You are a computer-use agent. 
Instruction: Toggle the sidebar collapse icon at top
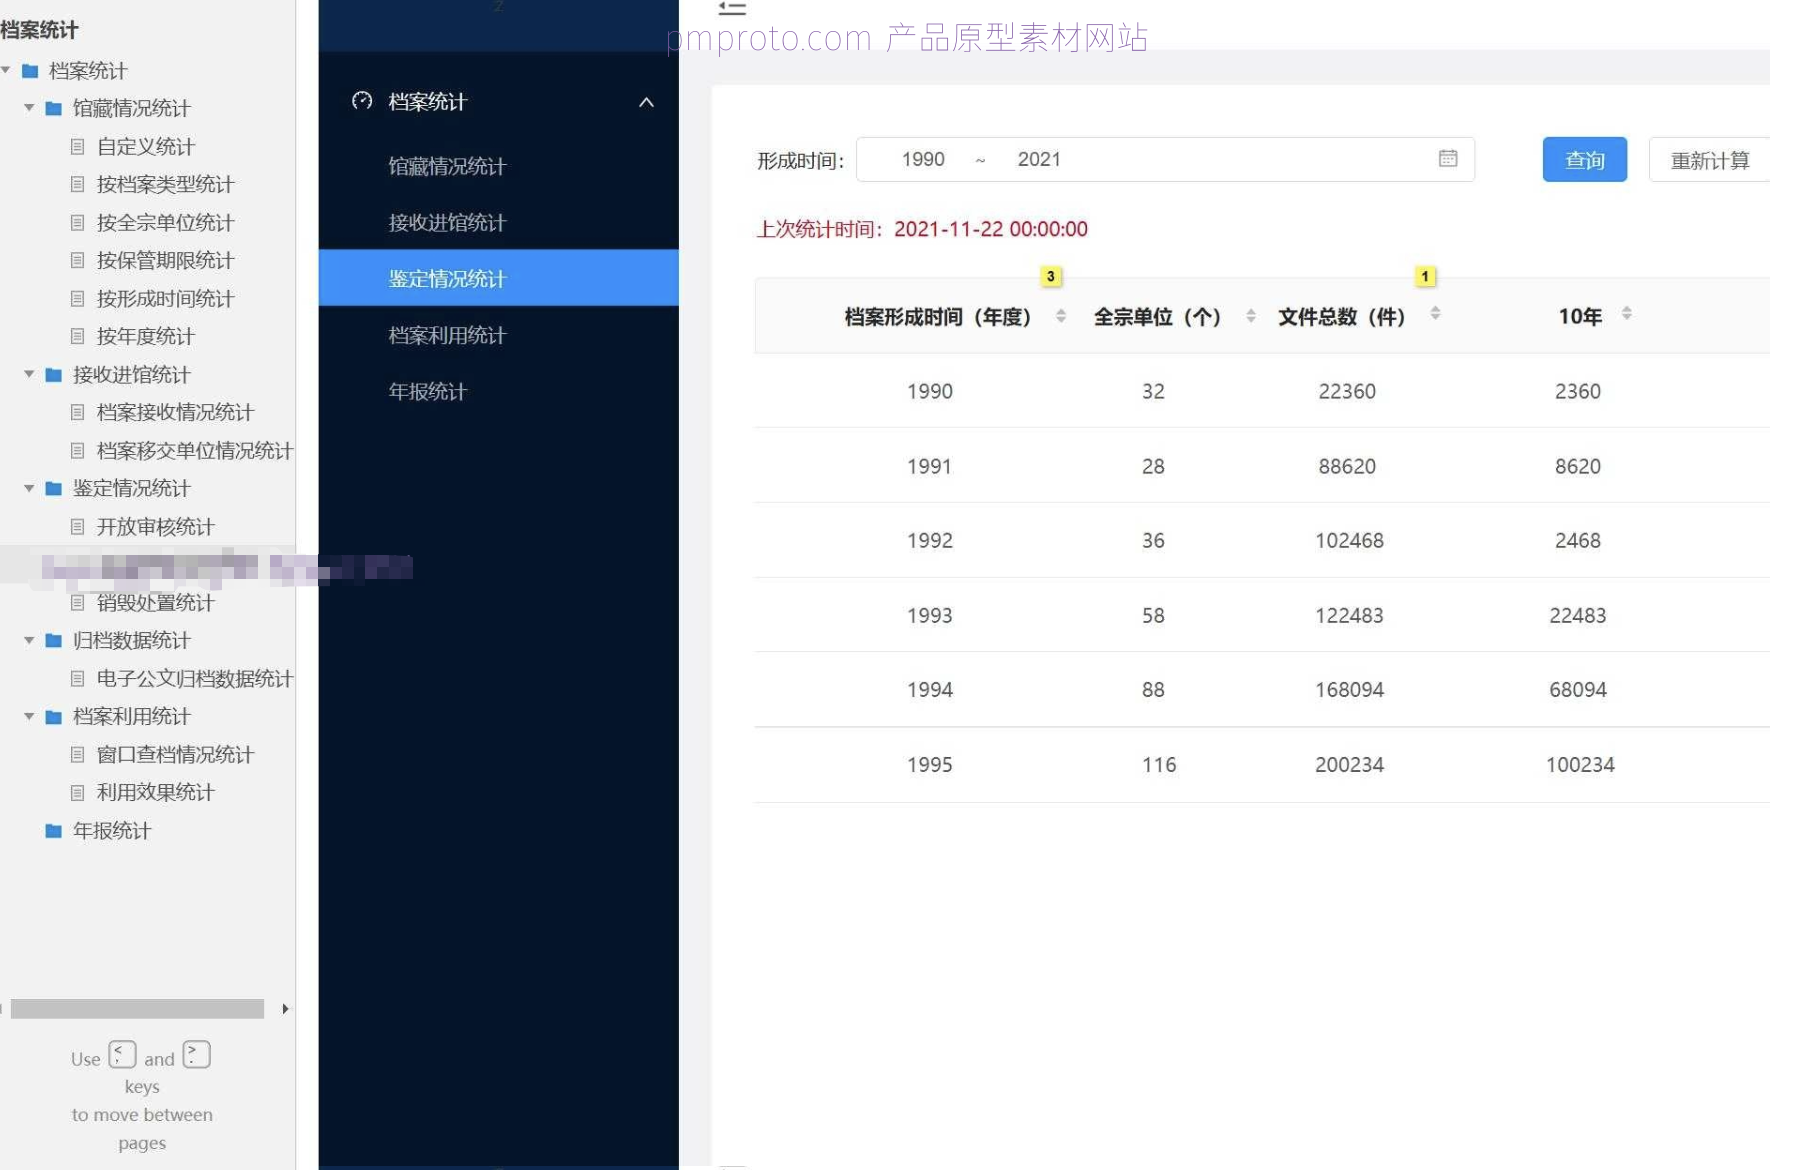click(x=732, y=8)
